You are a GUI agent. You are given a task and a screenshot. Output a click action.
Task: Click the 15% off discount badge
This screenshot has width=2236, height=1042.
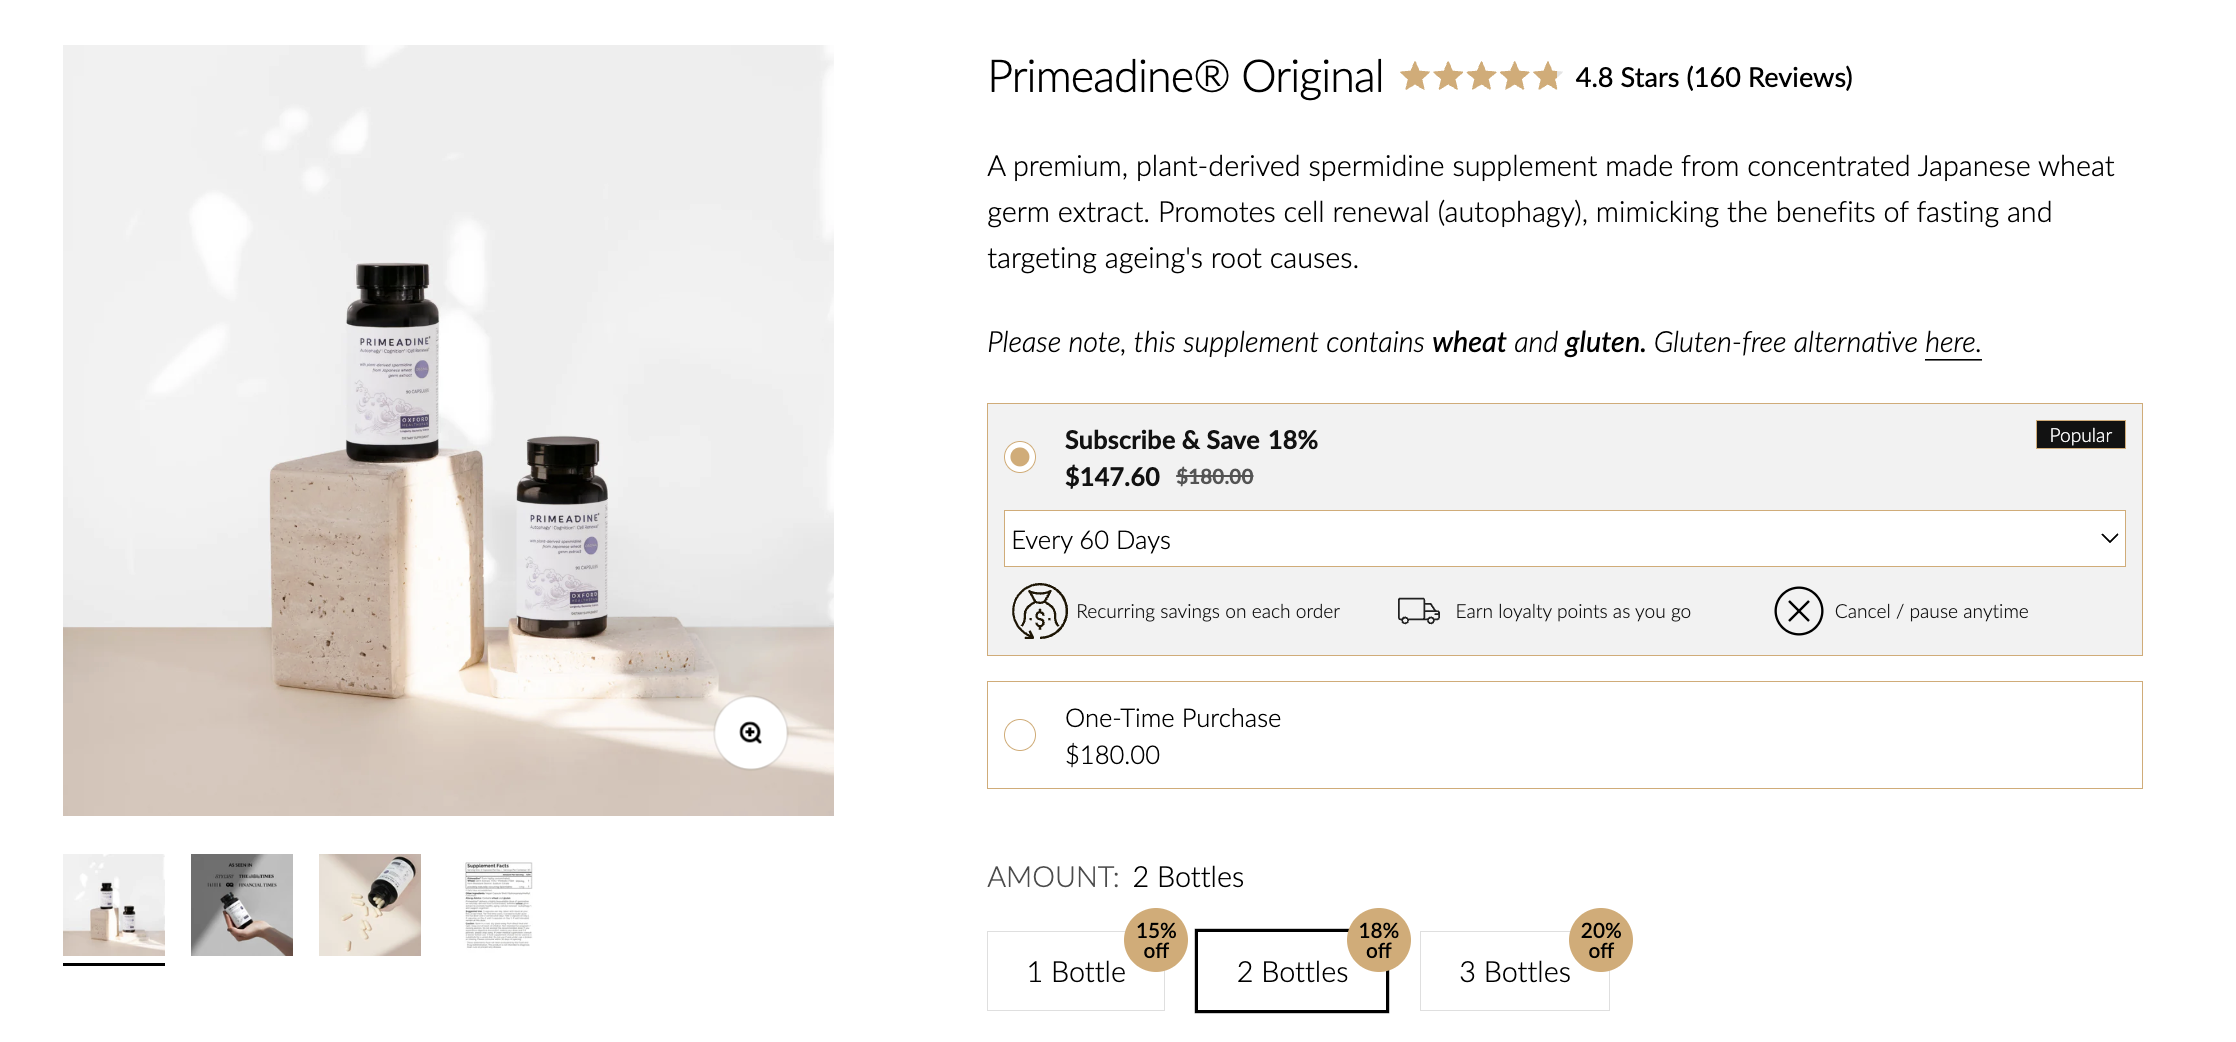coord(1156,940)
